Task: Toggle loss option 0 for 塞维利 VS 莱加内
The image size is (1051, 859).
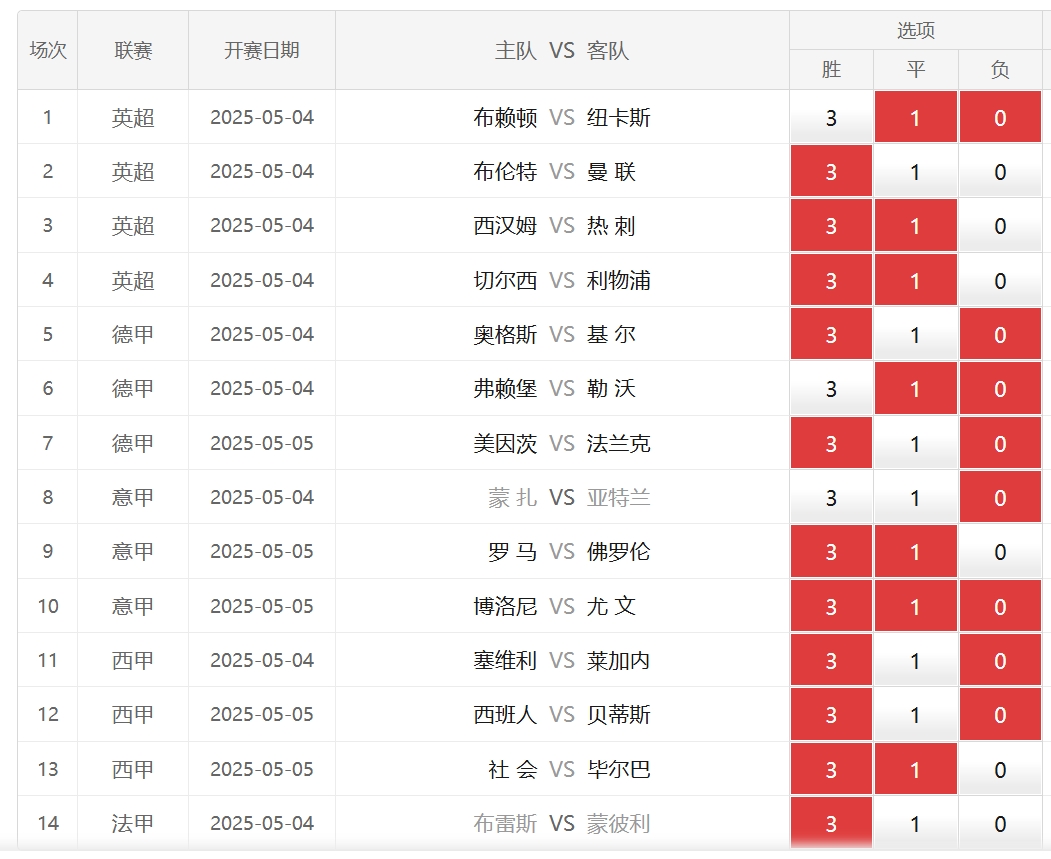Action: (x=1000, y=660)
